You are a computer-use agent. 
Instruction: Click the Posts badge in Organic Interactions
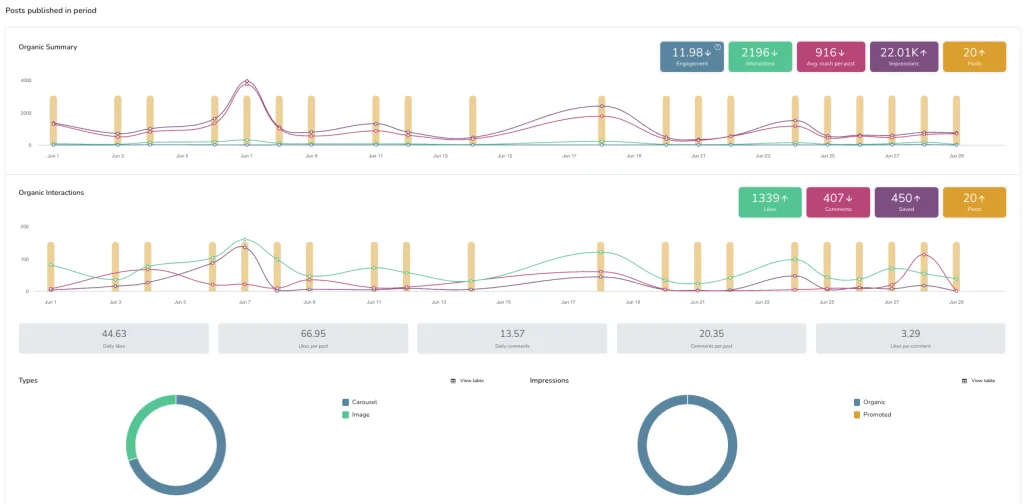(x=974, y=202)
